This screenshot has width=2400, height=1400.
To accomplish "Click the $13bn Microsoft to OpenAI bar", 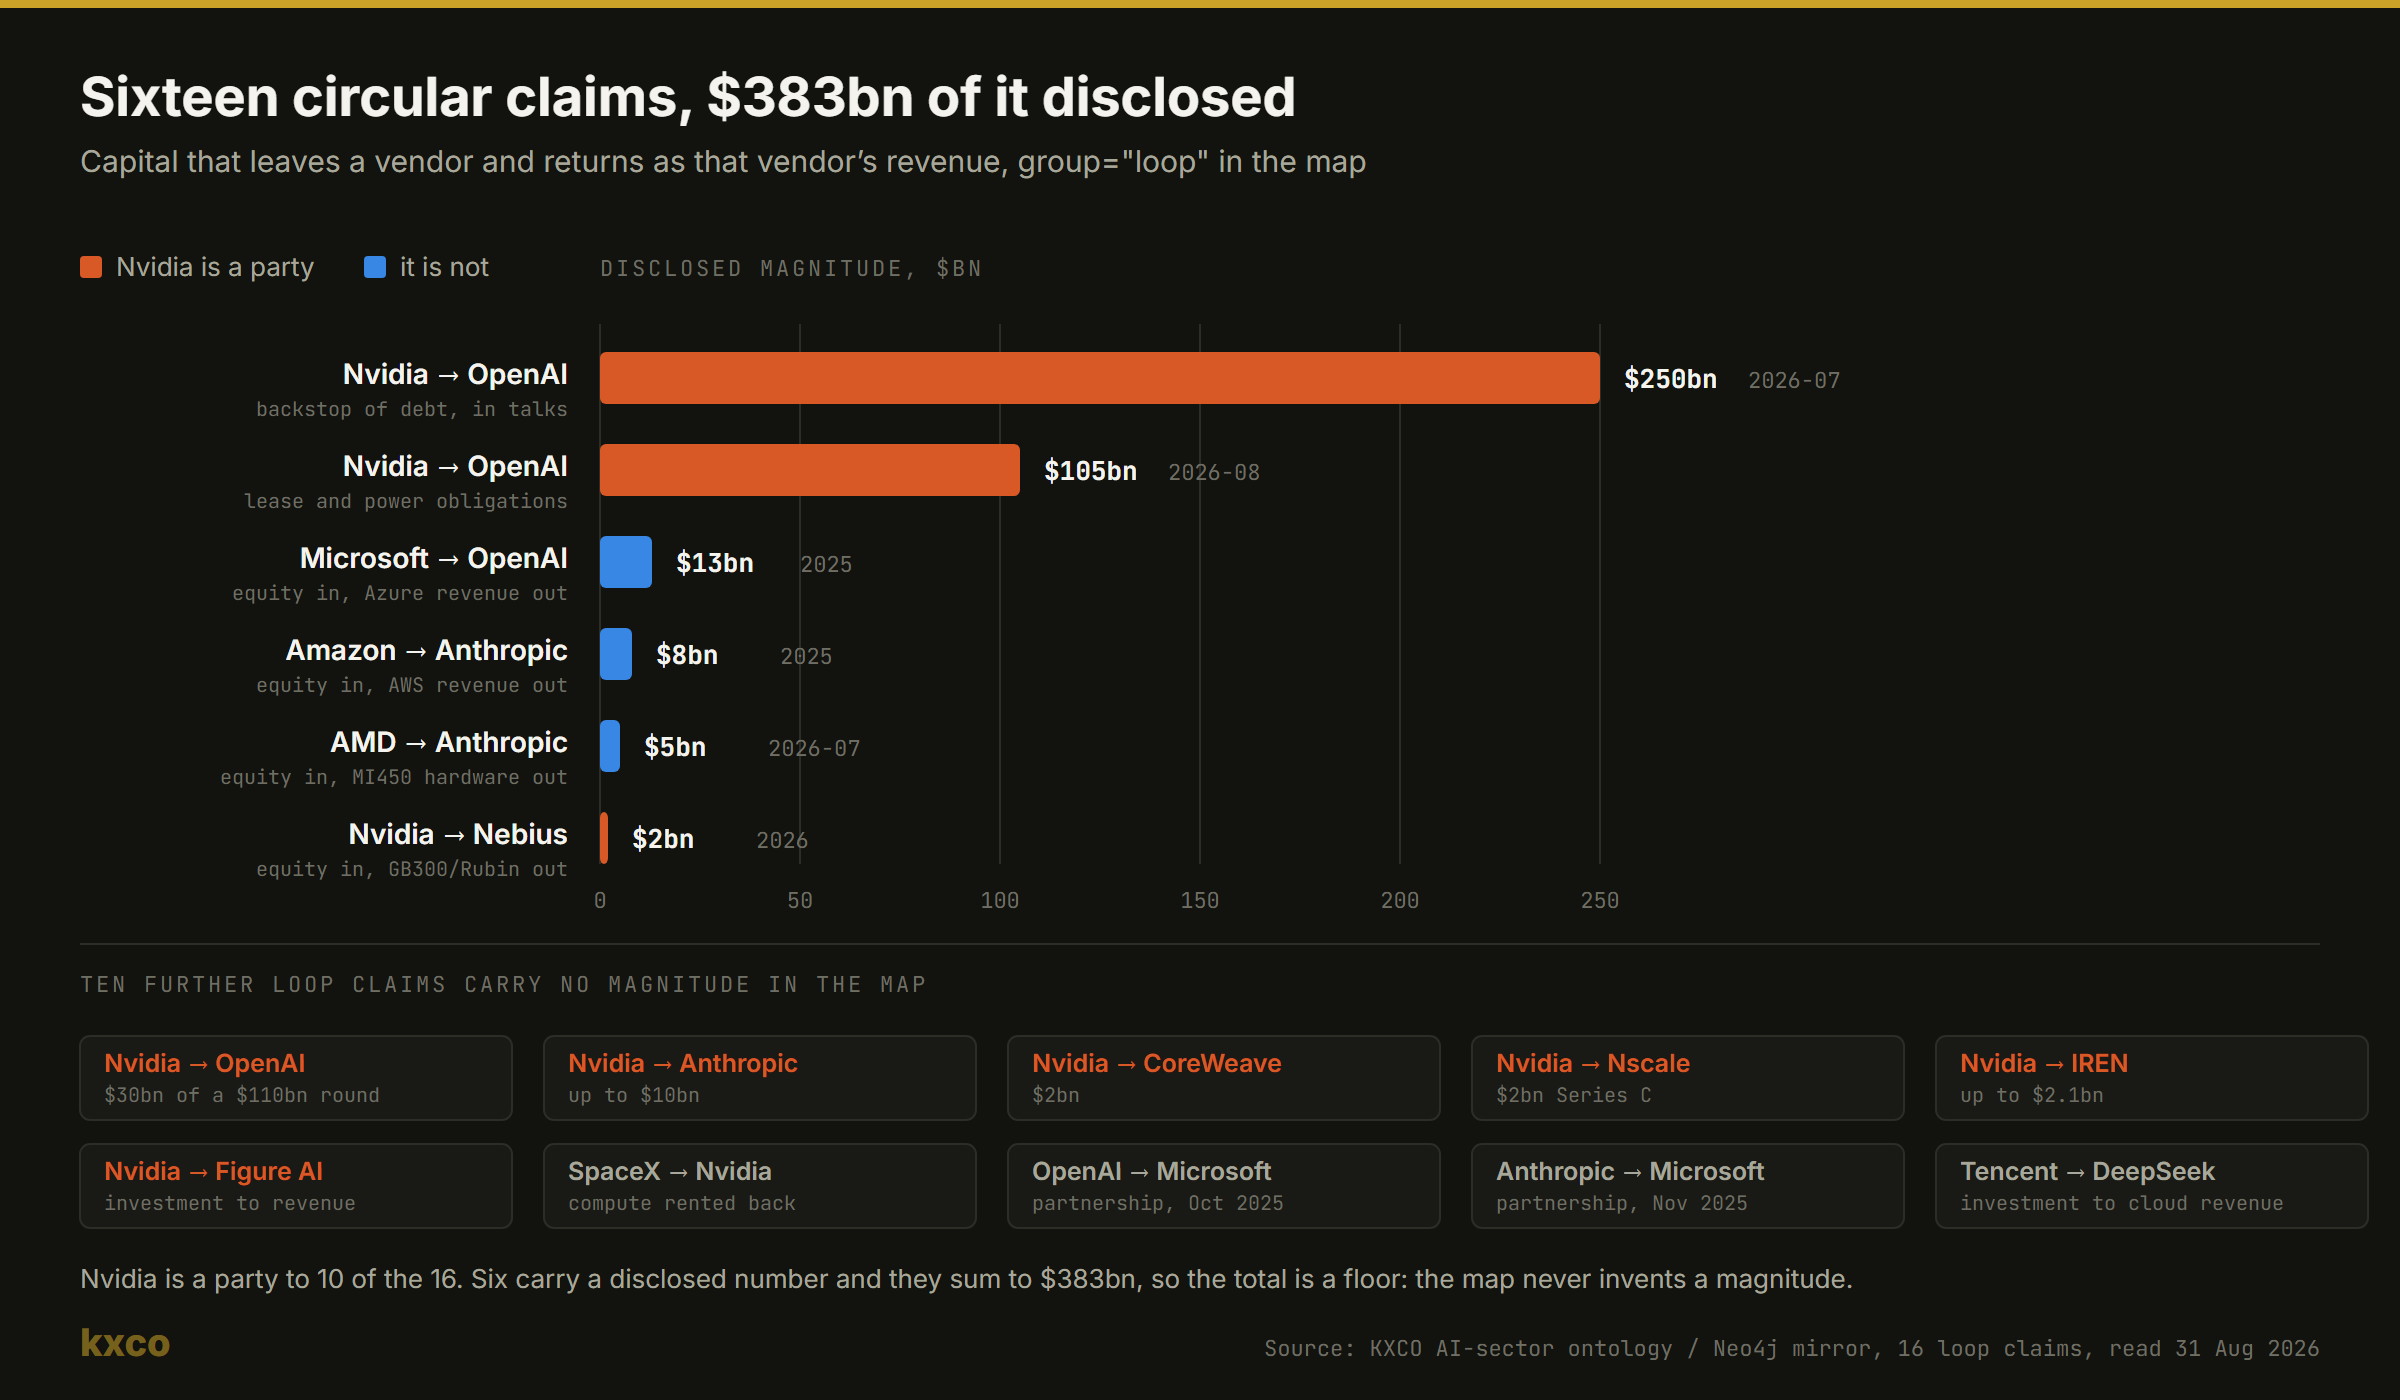I will point(626,562).
